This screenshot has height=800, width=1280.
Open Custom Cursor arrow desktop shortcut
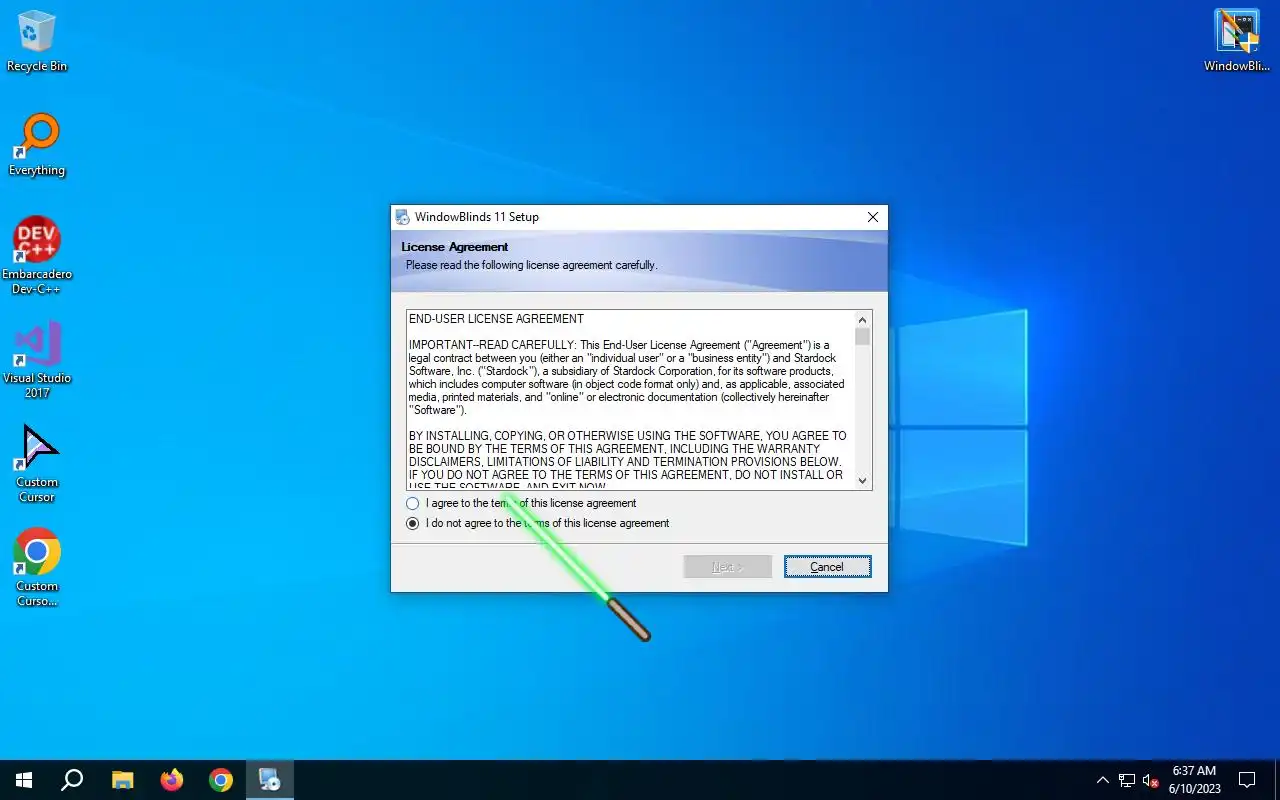(x=37, y=464)
